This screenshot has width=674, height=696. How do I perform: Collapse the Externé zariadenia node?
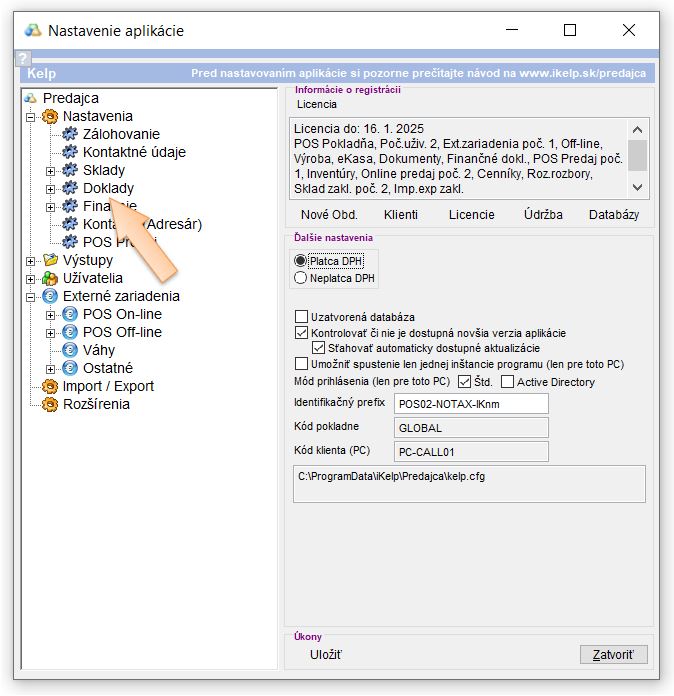coord(31,296)
